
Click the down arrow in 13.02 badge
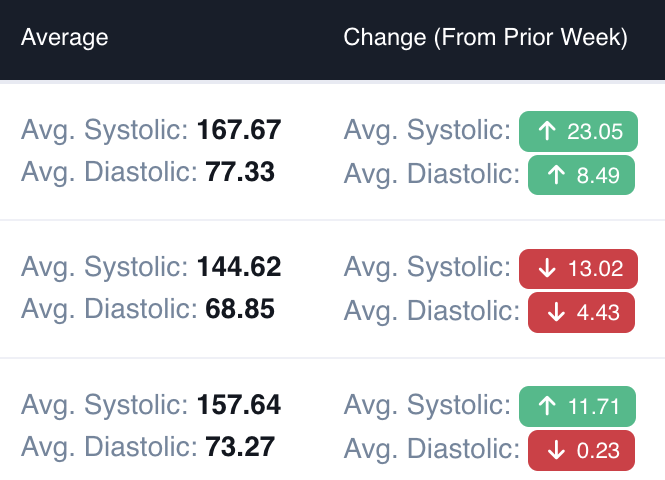click(x=547, y=268)
